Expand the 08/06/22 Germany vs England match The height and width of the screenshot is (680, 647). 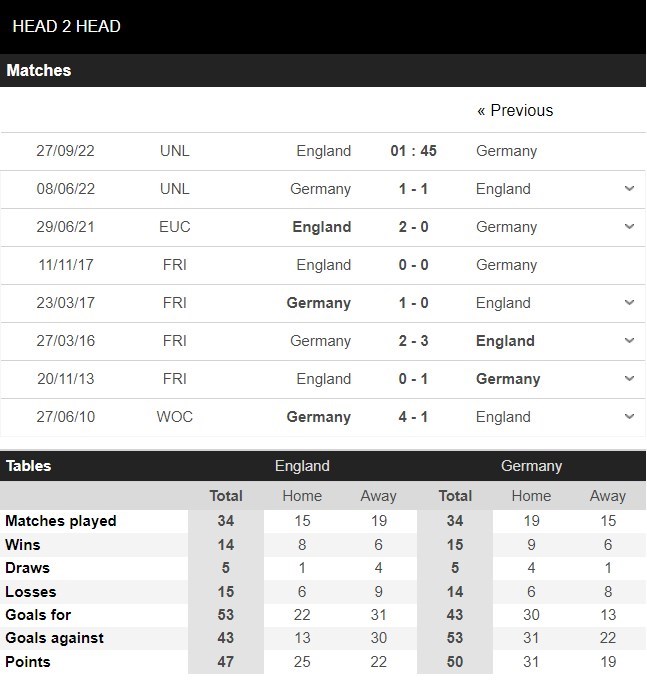[629, 189]
